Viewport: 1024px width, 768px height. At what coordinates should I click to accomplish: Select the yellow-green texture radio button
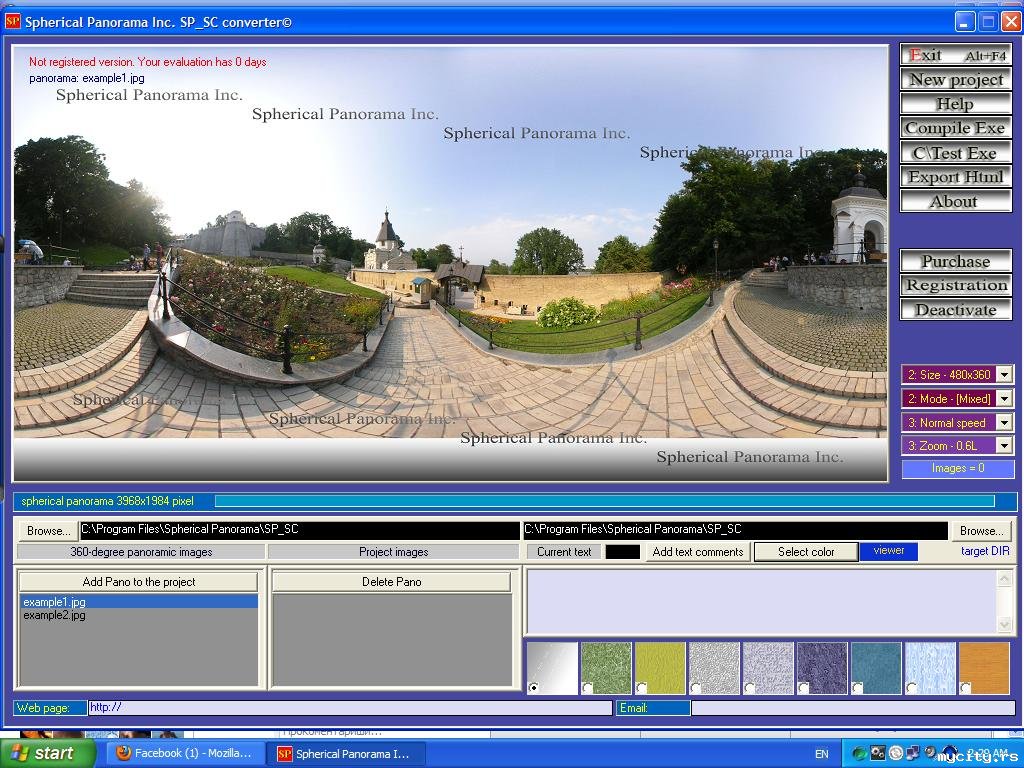[641, 687]
